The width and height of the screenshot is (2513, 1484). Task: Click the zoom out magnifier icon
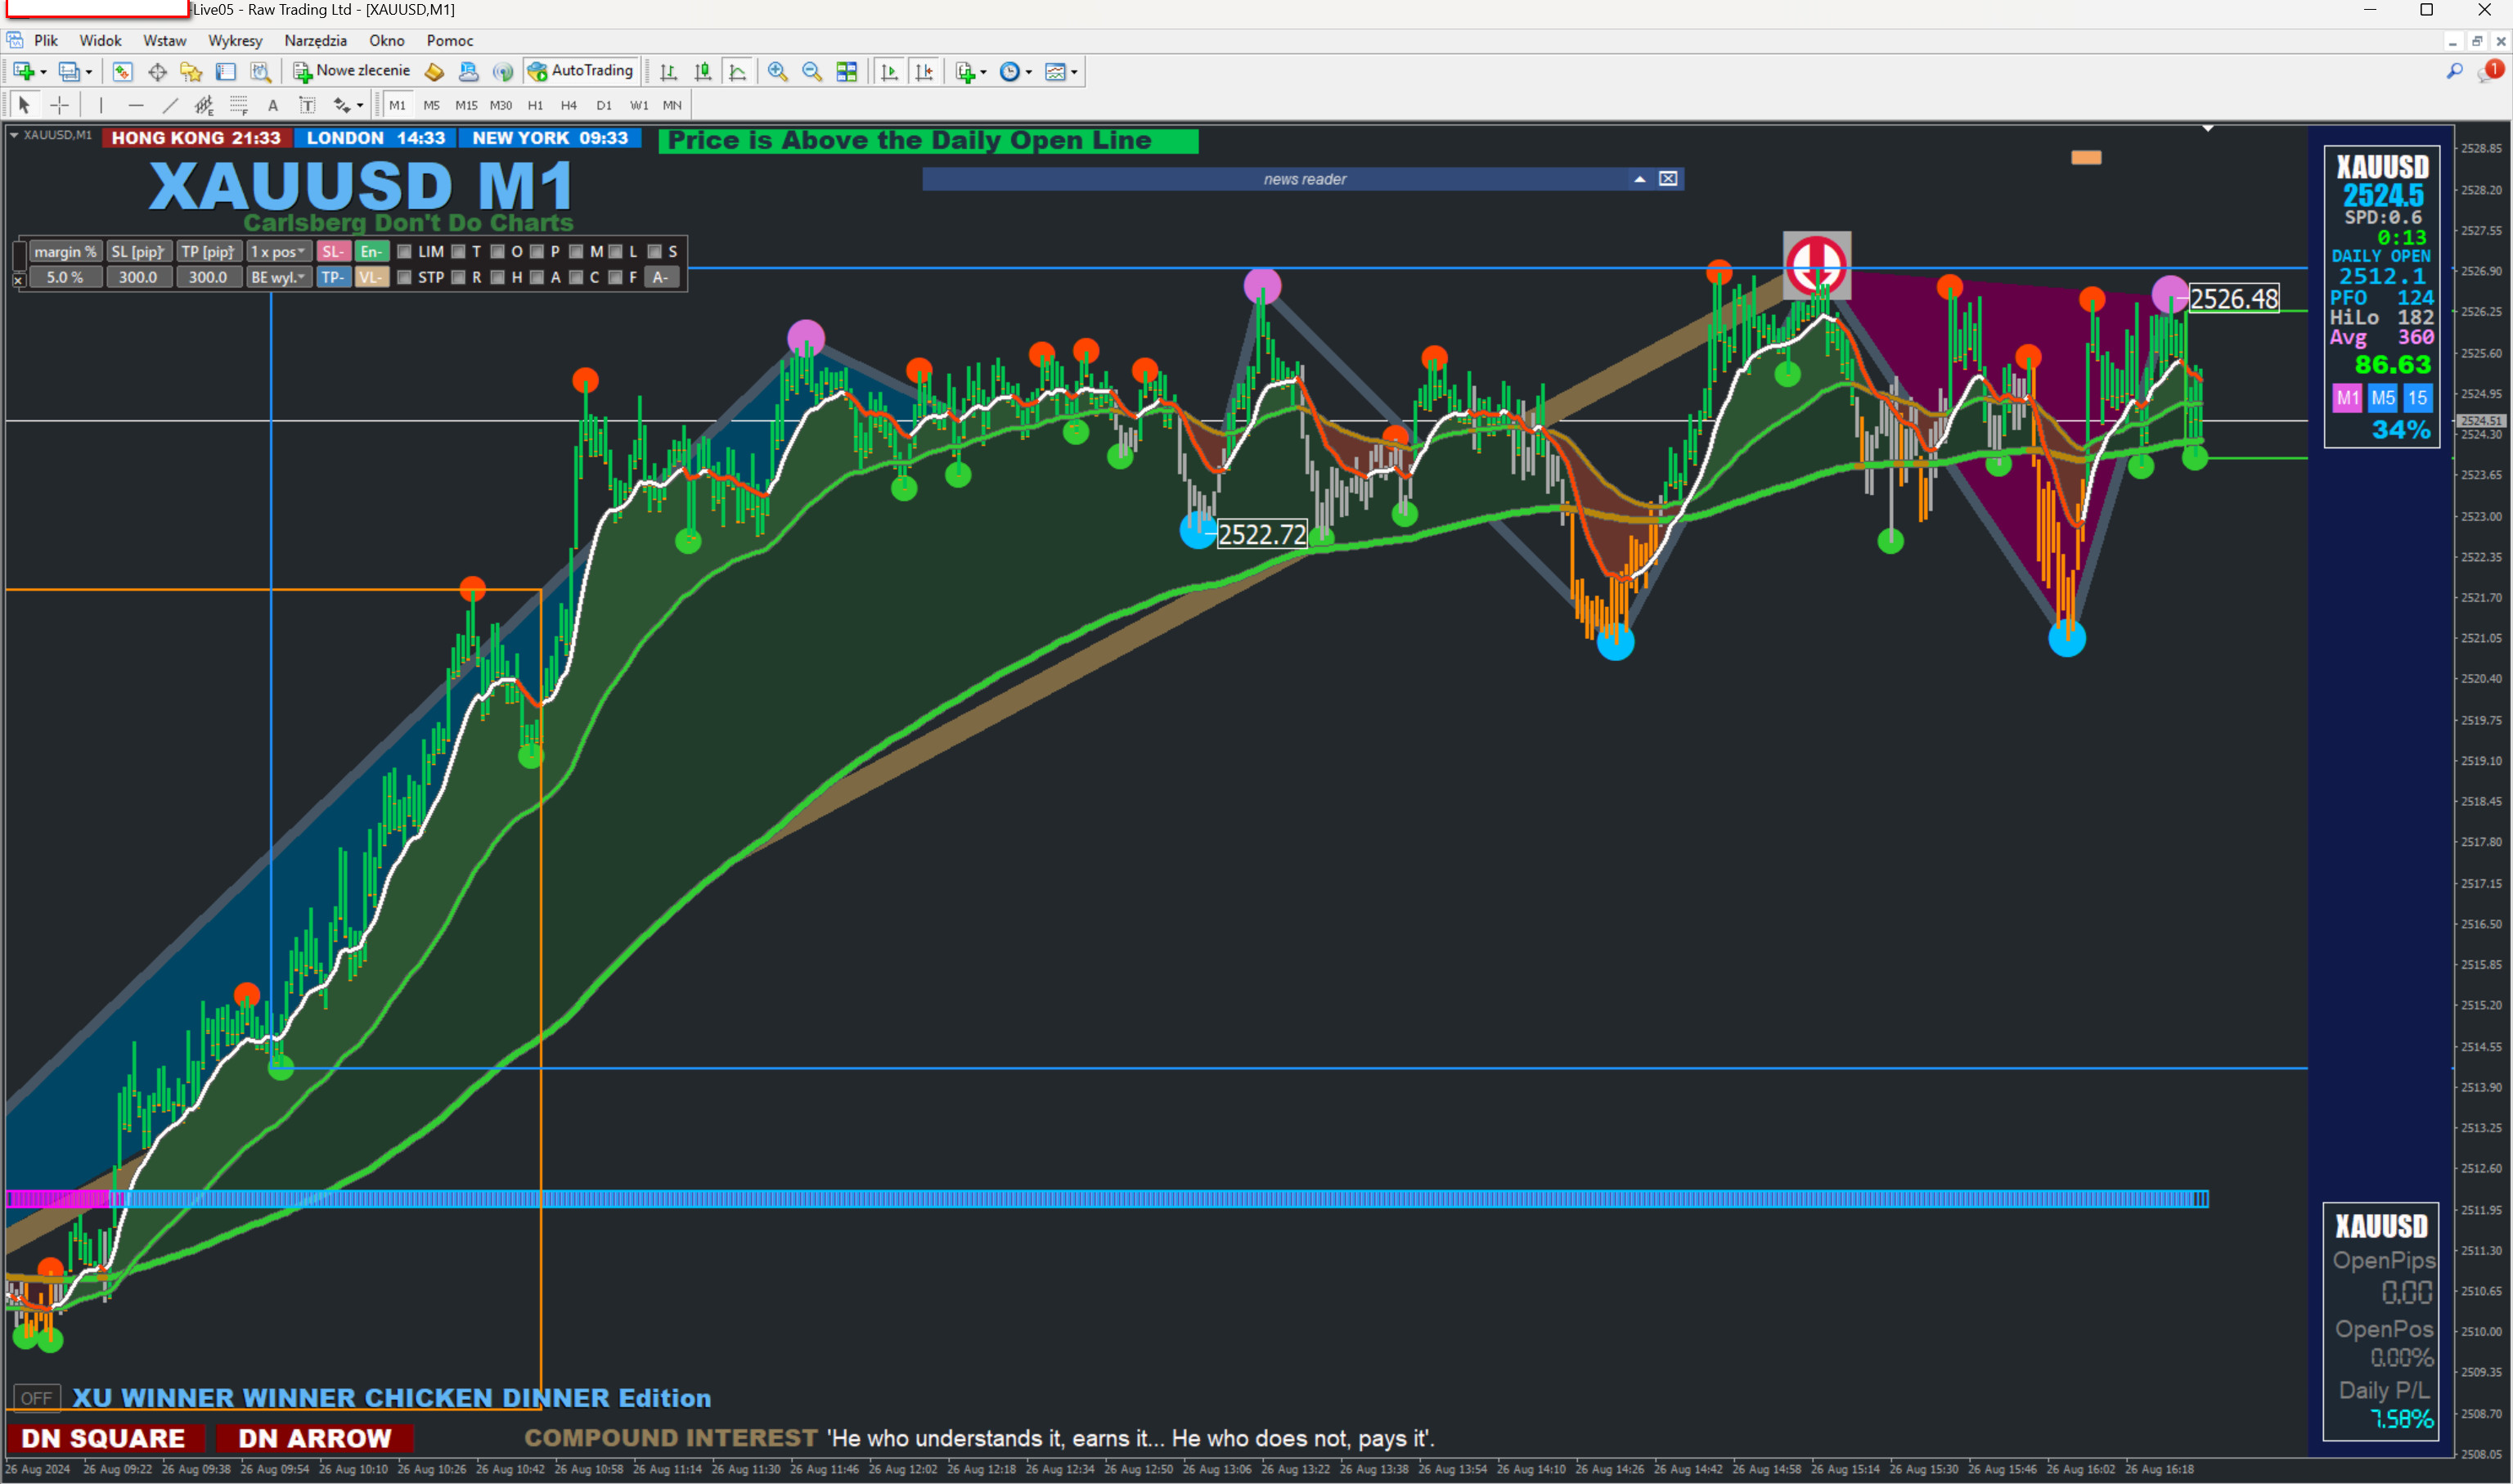click(812, 71)
